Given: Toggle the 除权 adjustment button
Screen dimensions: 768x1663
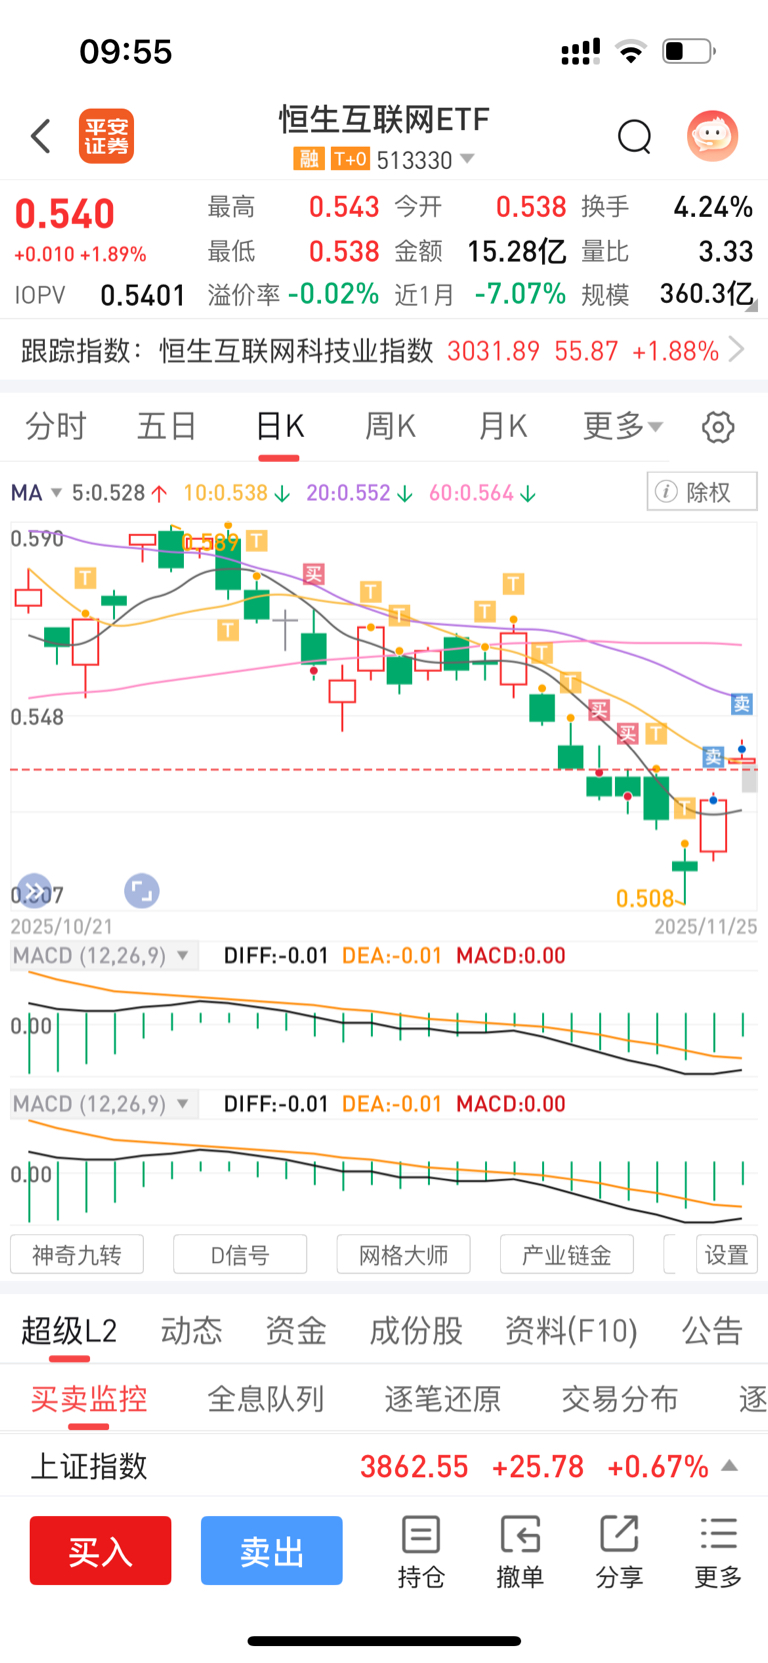Looking at the screenshot, I should 702,492.
